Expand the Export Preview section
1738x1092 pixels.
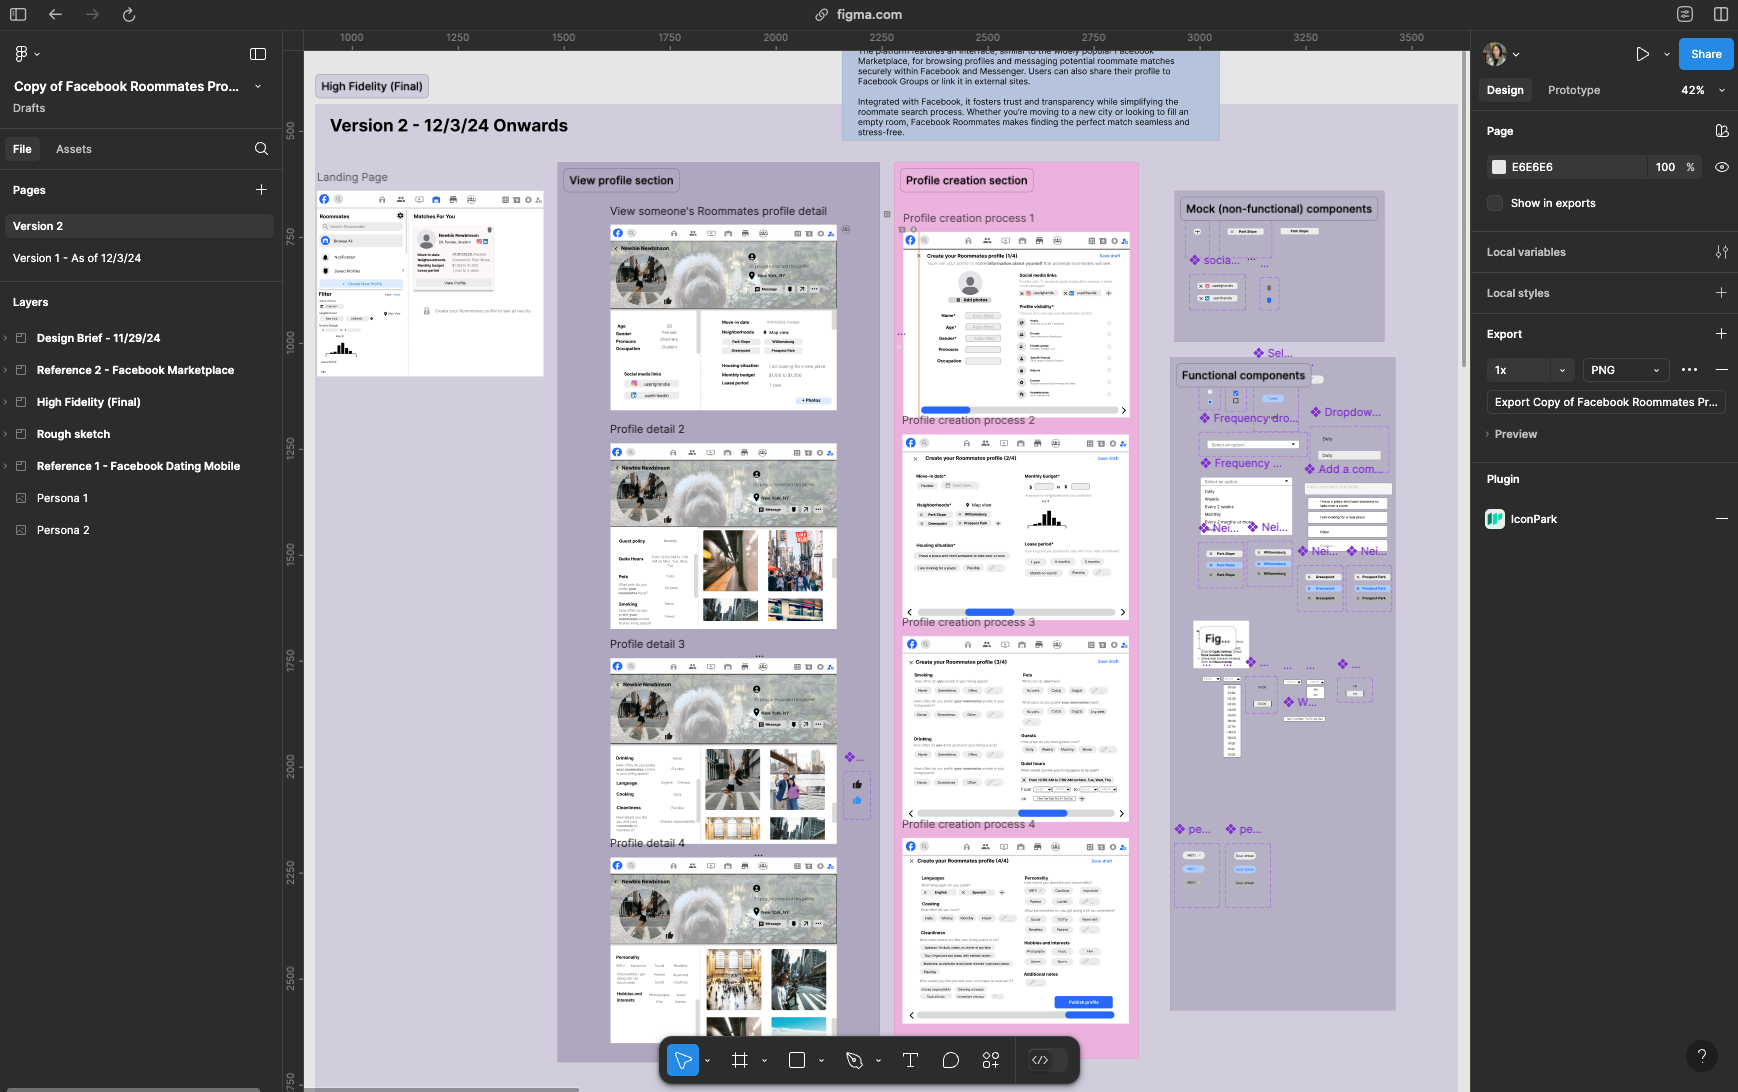pos(1515,434)
